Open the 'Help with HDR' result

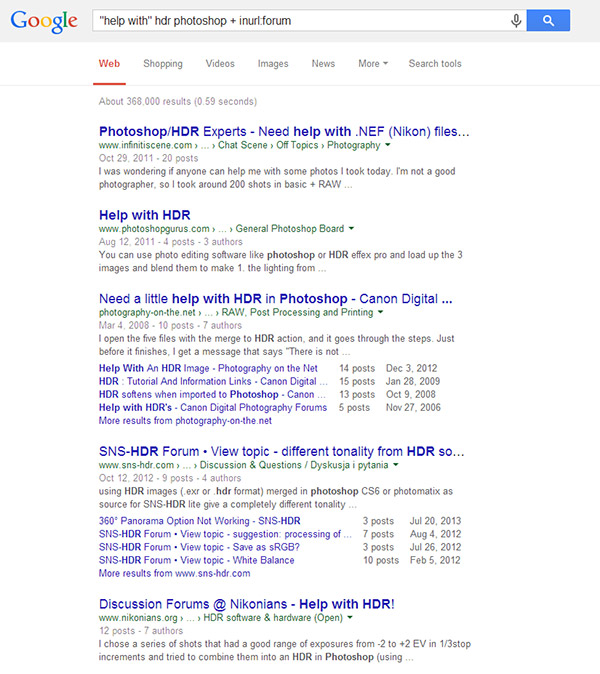tap(144, 215)
